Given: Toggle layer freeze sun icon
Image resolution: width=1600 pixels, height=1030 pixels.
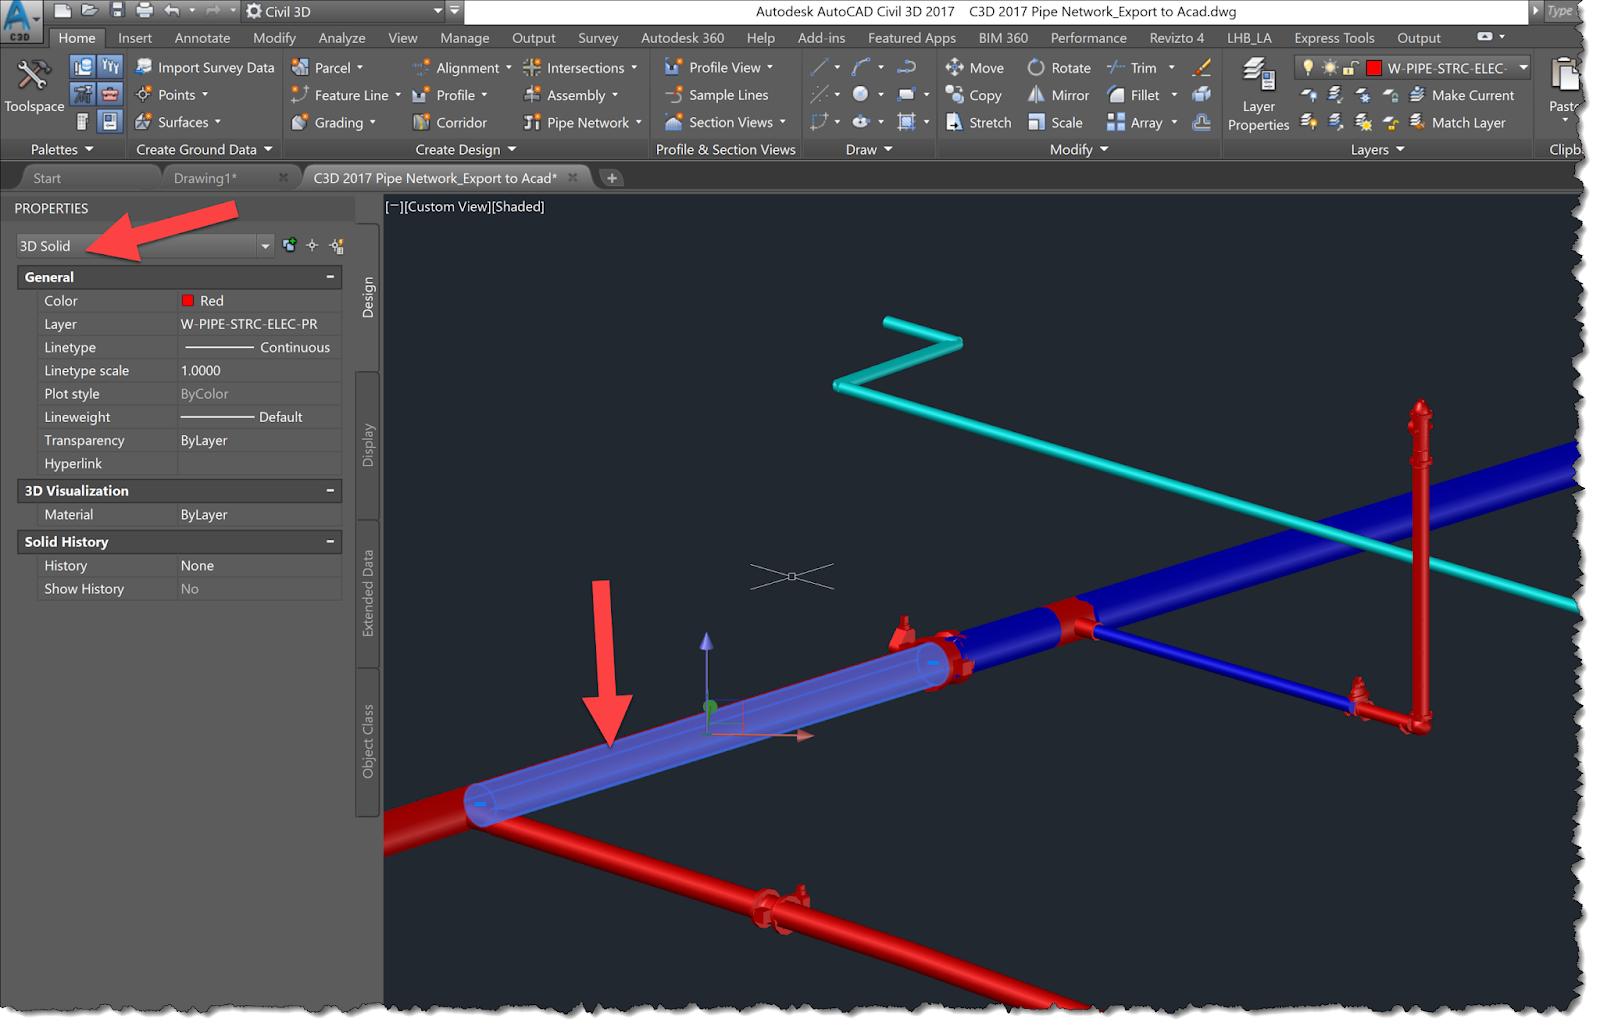Looking at the screenshot, I should [1329, 68].
